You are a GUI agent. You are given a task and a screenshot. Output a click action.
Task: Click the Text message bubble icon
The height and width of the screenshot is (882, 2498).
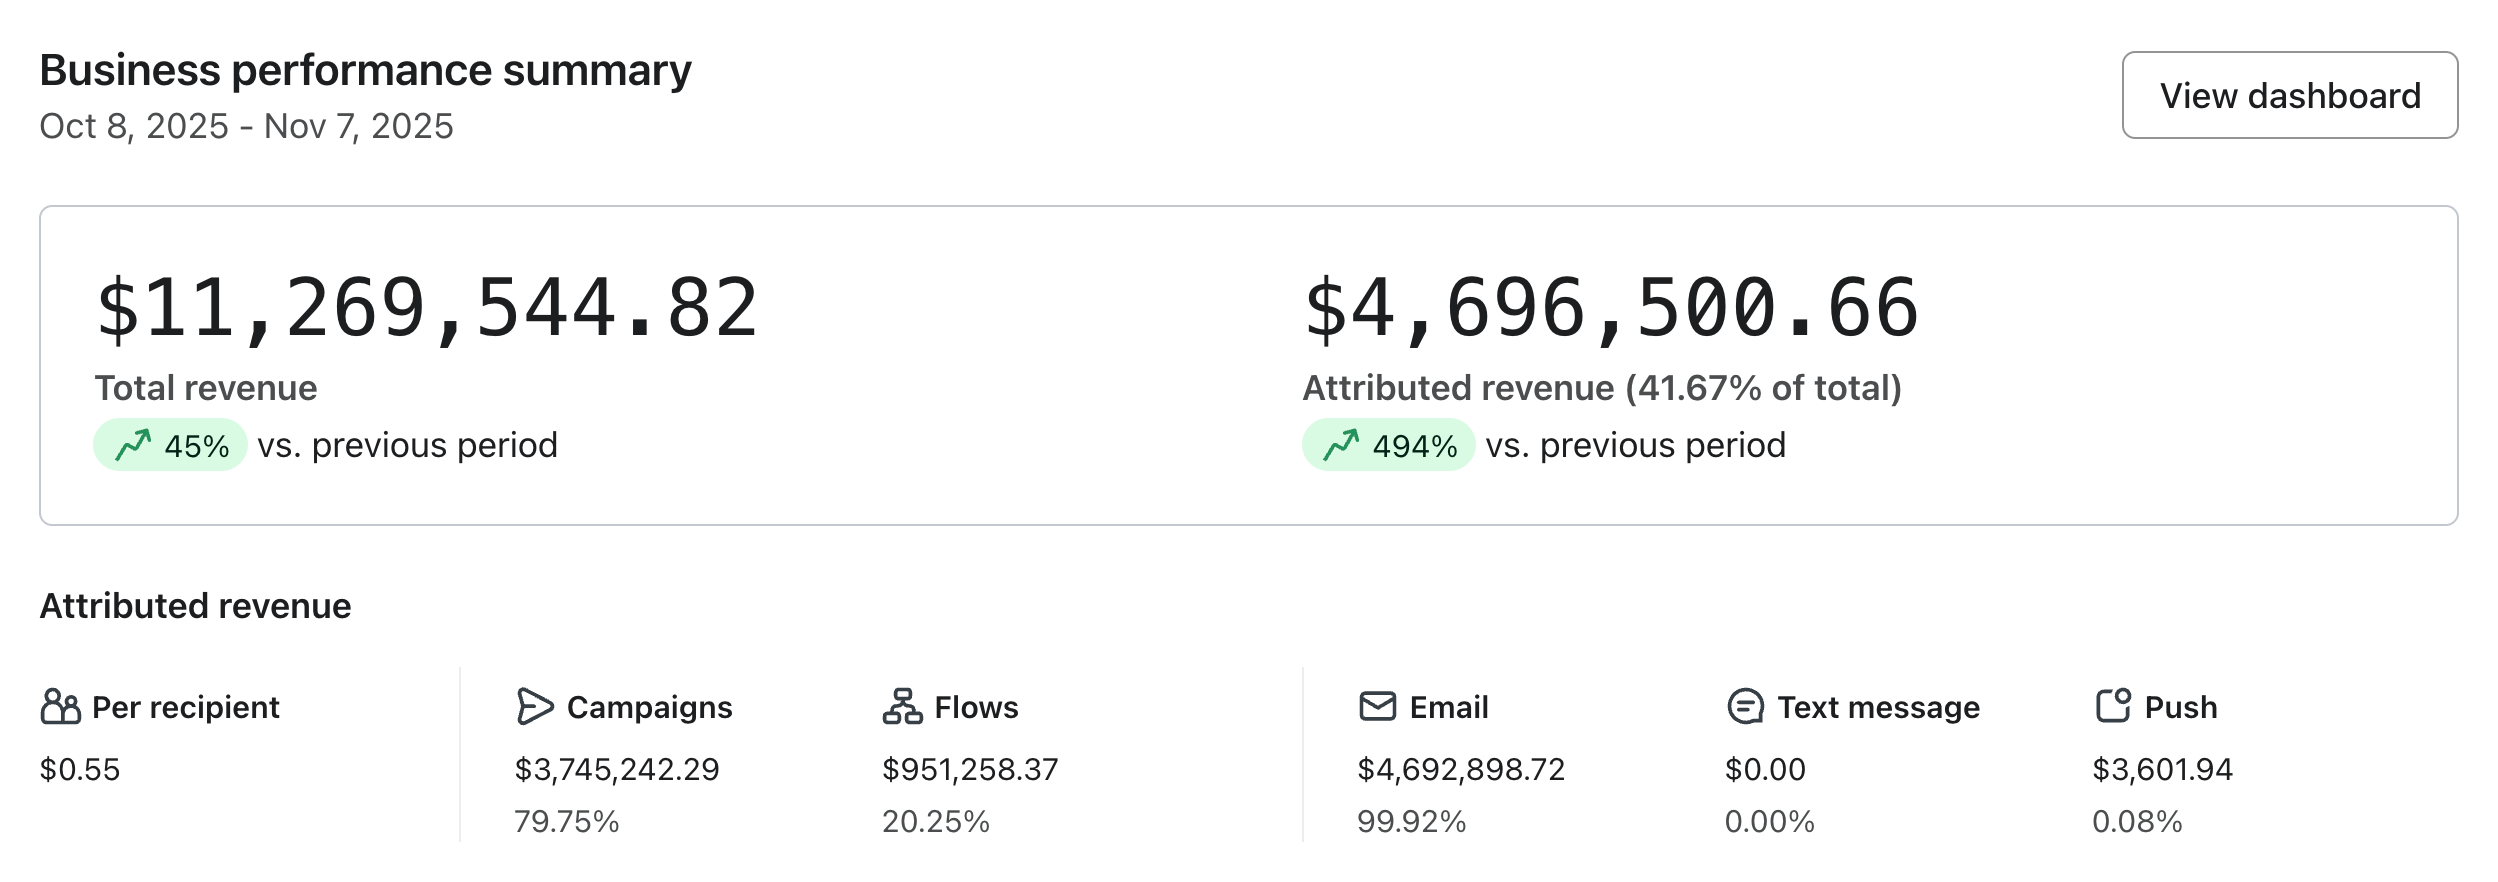pos(1745,707)
